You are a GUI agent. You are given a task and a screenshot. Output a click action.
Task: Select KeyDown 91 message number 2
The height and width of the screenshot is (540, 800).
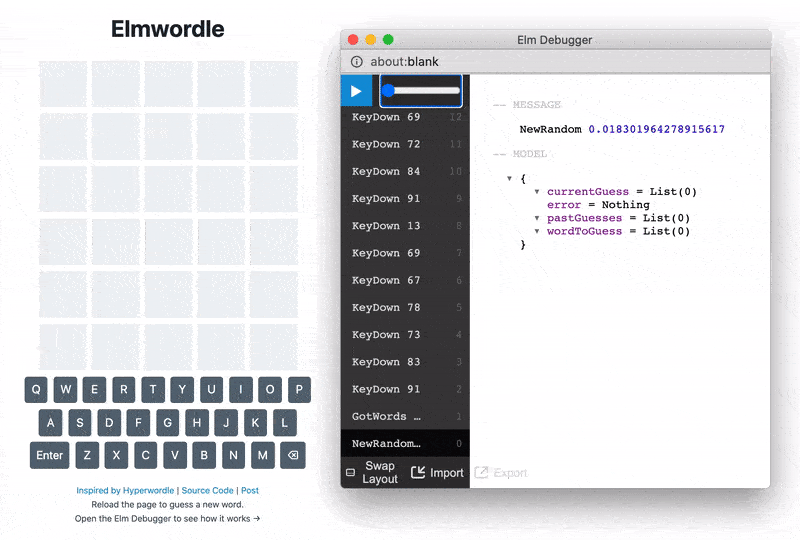[x=405, y=389]
